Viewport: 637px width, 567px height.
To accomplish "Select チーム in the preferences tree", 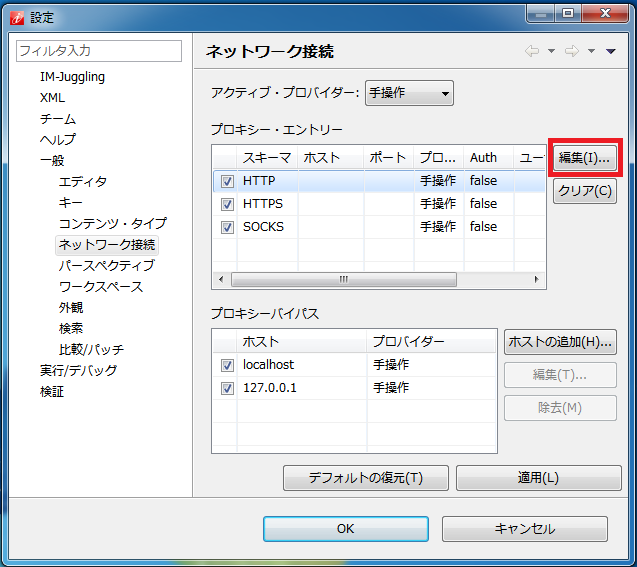I will tap(58, 119).
